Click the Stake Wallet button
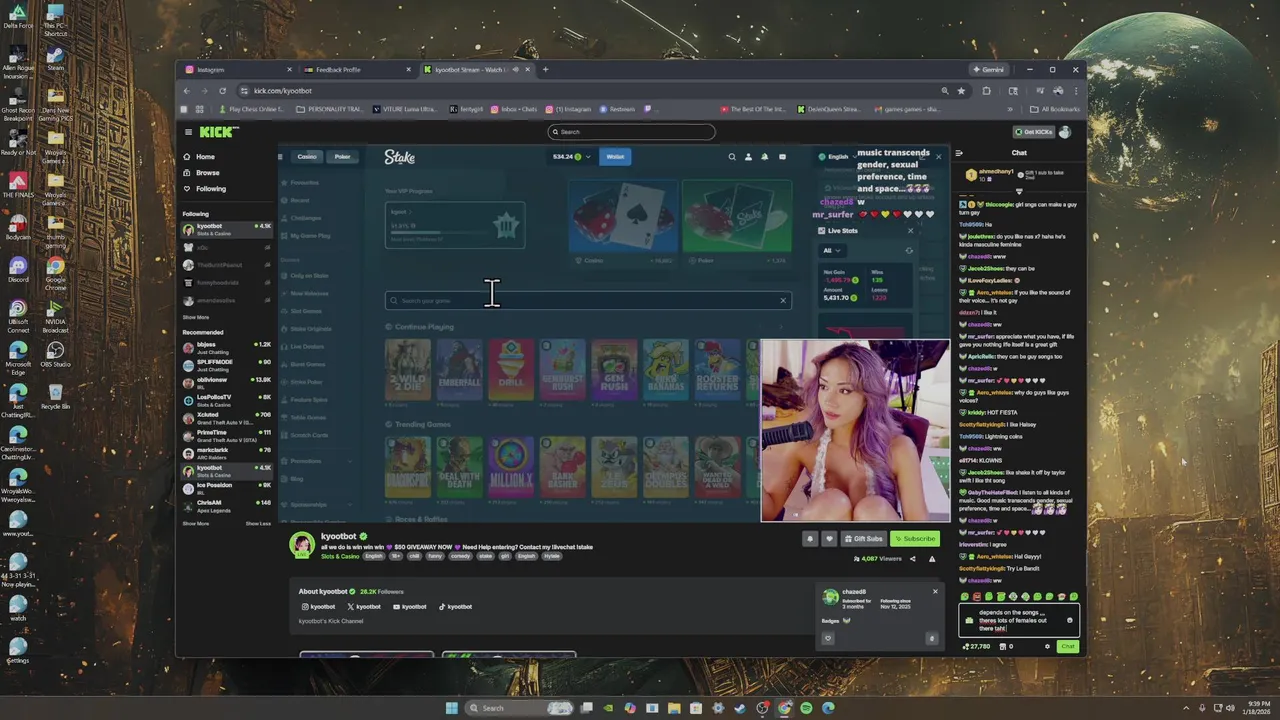The height and width of the screenshot is (720, 1280). pos(615,157)
